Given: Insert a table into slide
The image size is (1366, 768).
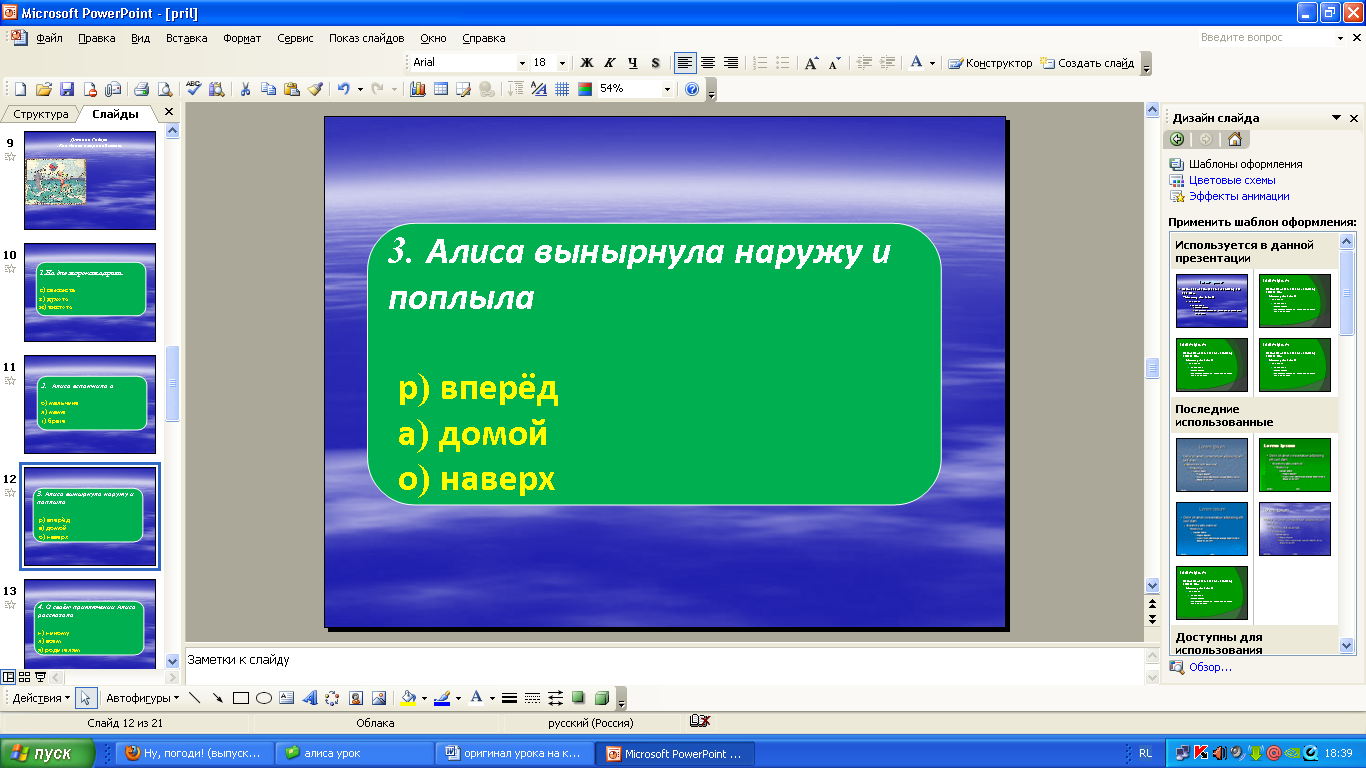Looking at the screenshot, I should (440, 89).
